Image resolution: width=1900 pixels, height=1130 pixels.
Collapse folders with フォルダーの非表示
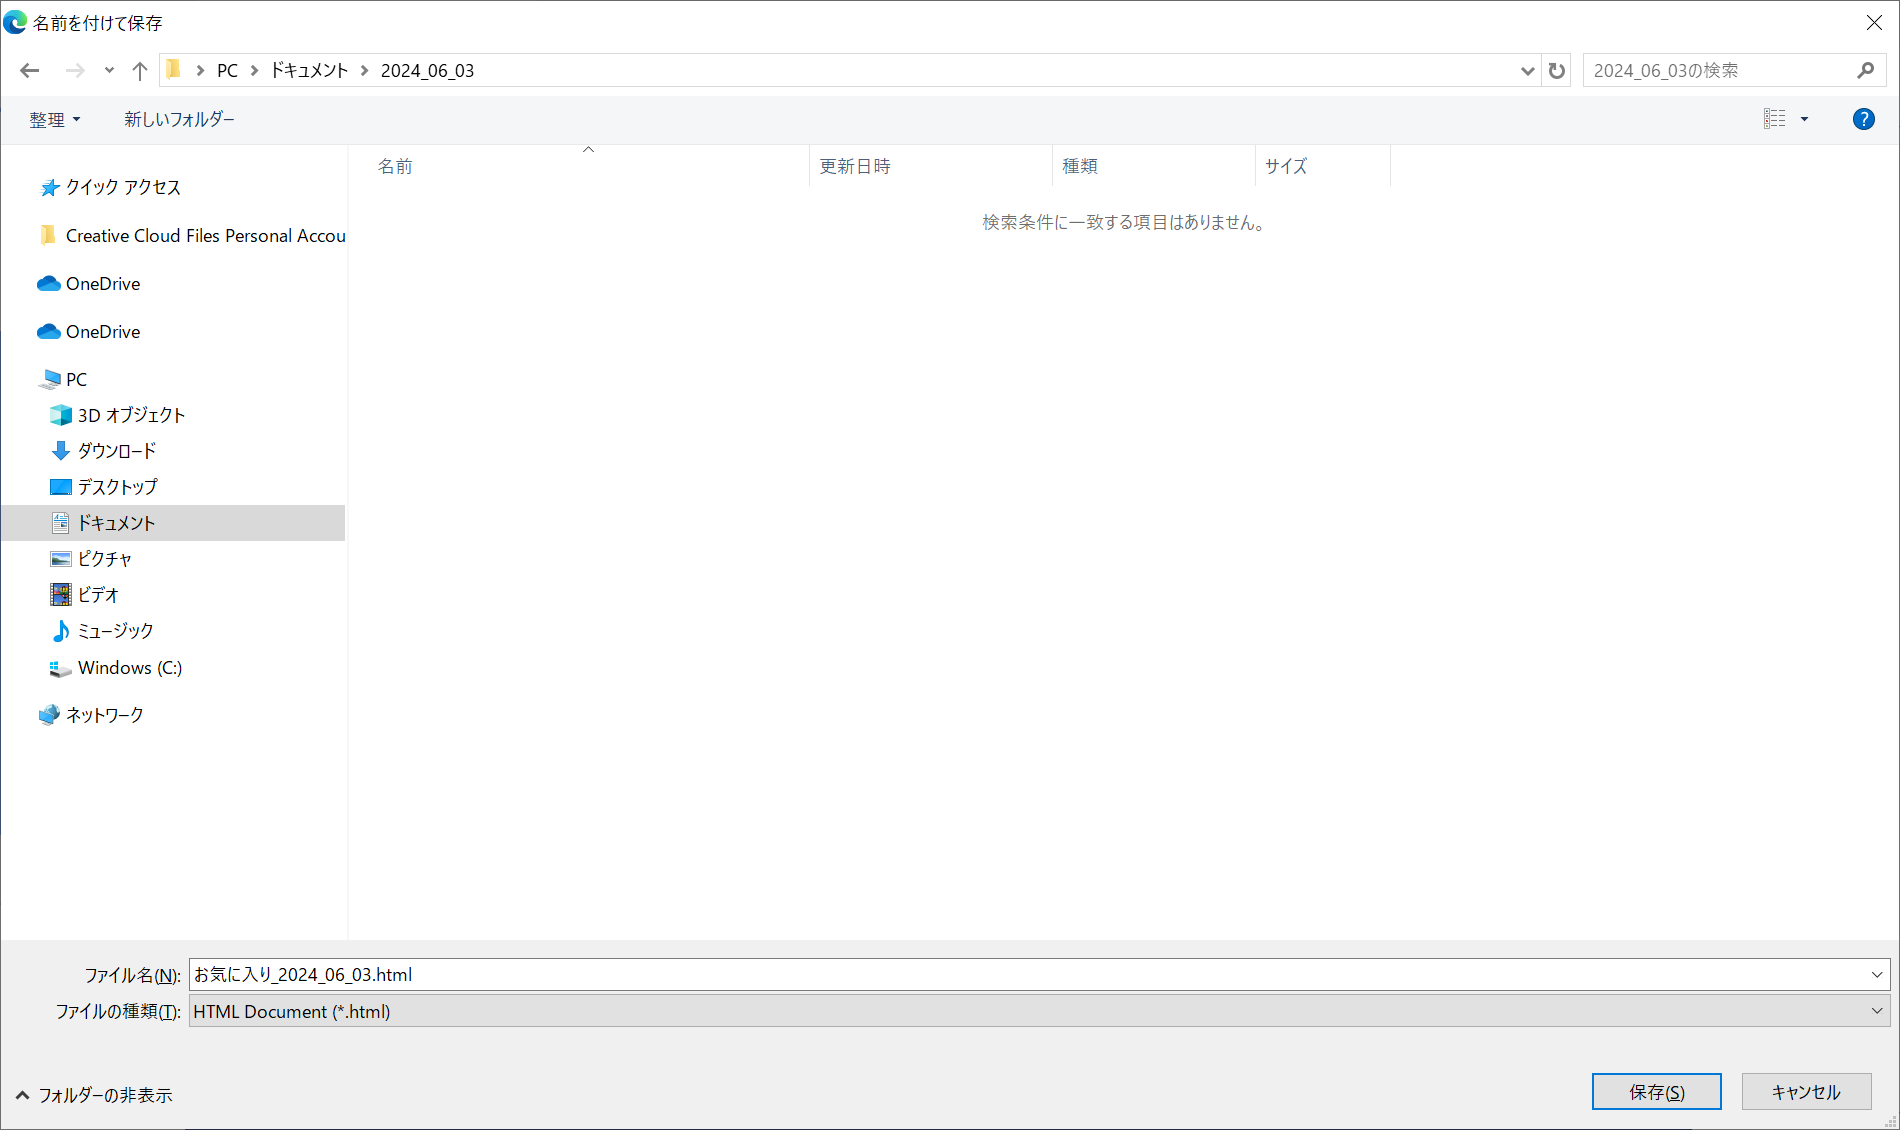tap(94, 1095)
